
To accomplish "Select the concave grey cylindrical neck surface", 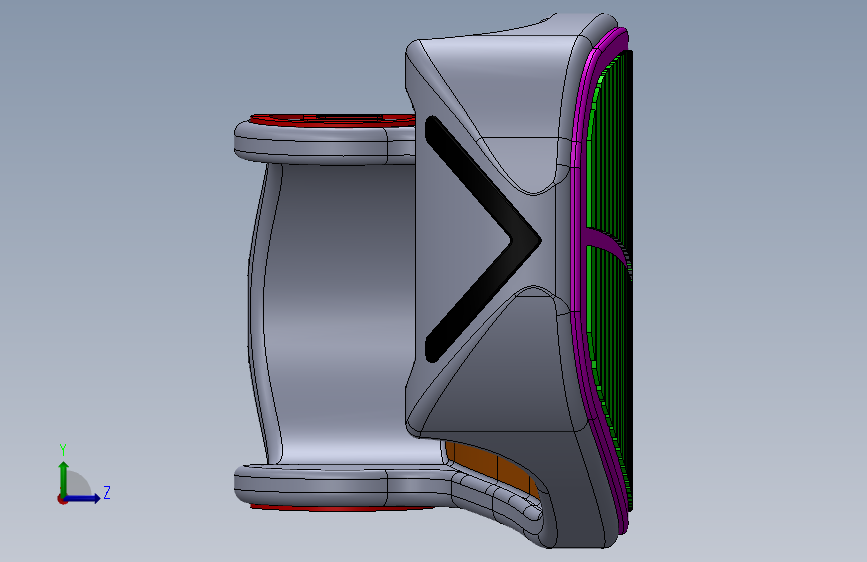I will [346, 313].
